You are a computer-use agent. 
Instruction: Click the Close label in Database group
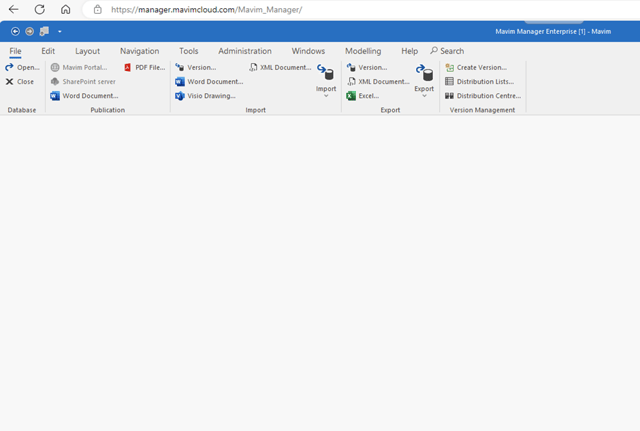pyautogui.click(x=25, y=82)
